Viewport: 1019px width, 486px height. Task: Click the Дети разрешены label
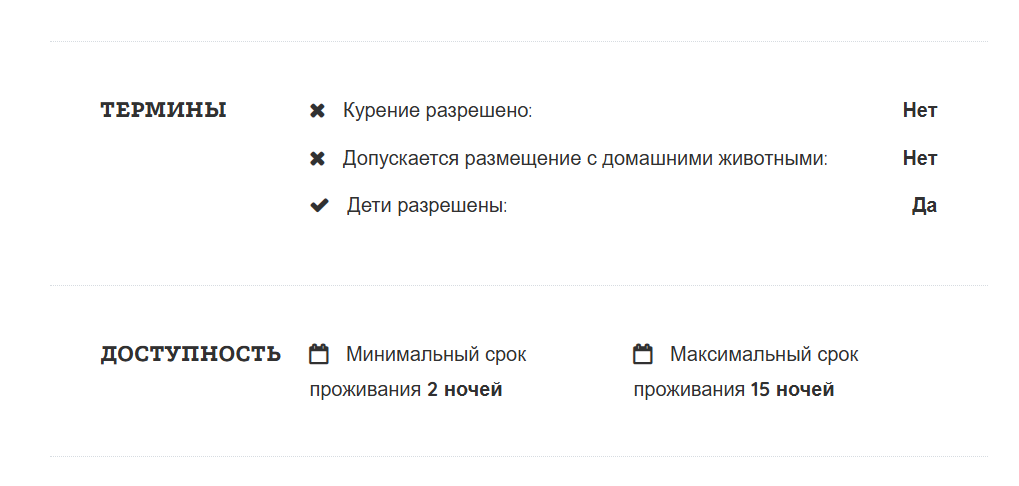click(427, 206)
